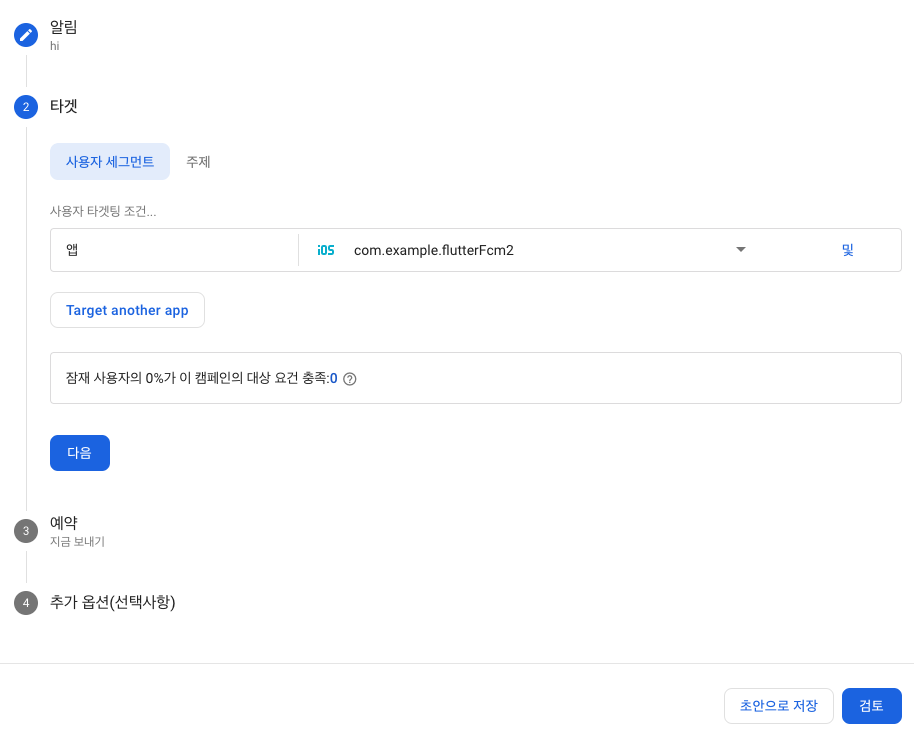
Task: Click the step 3 circle for 예약
Action: pos(26,531)
